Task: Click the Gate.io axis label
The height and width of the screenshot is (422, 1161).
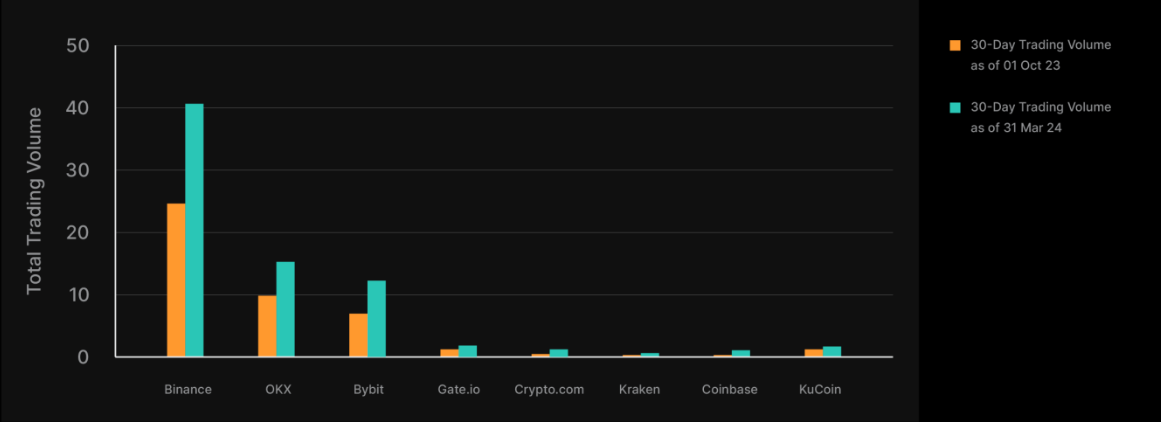Action: coord(459,389)
